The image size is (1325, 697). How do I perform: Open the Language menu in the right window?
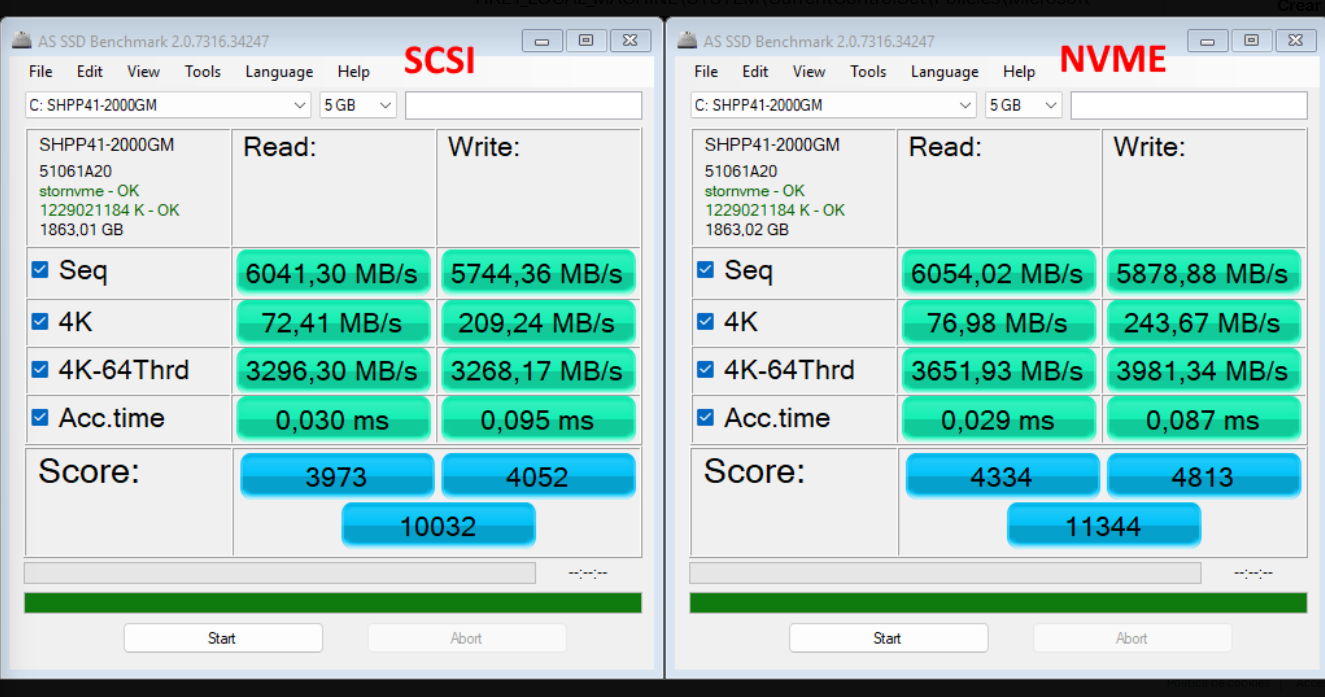pyautogui.click(x=944, y=71)
